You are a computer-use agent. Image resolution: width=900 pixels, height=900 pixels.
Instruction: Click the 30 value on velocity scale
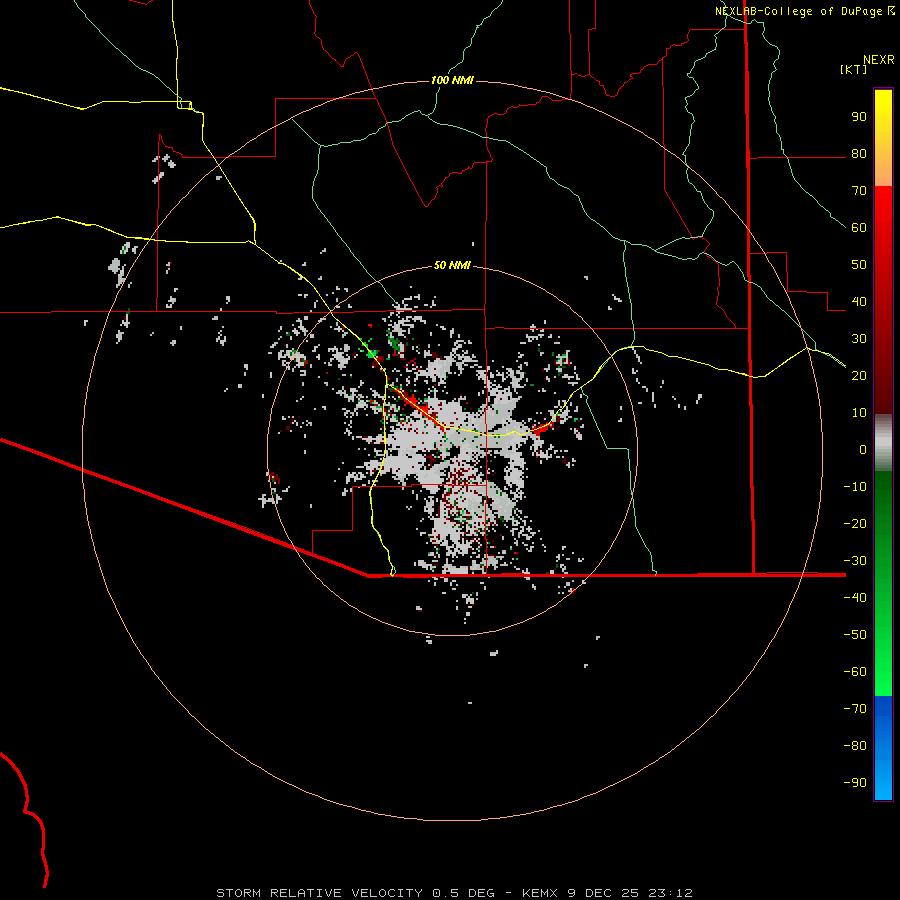pos(859,339)
